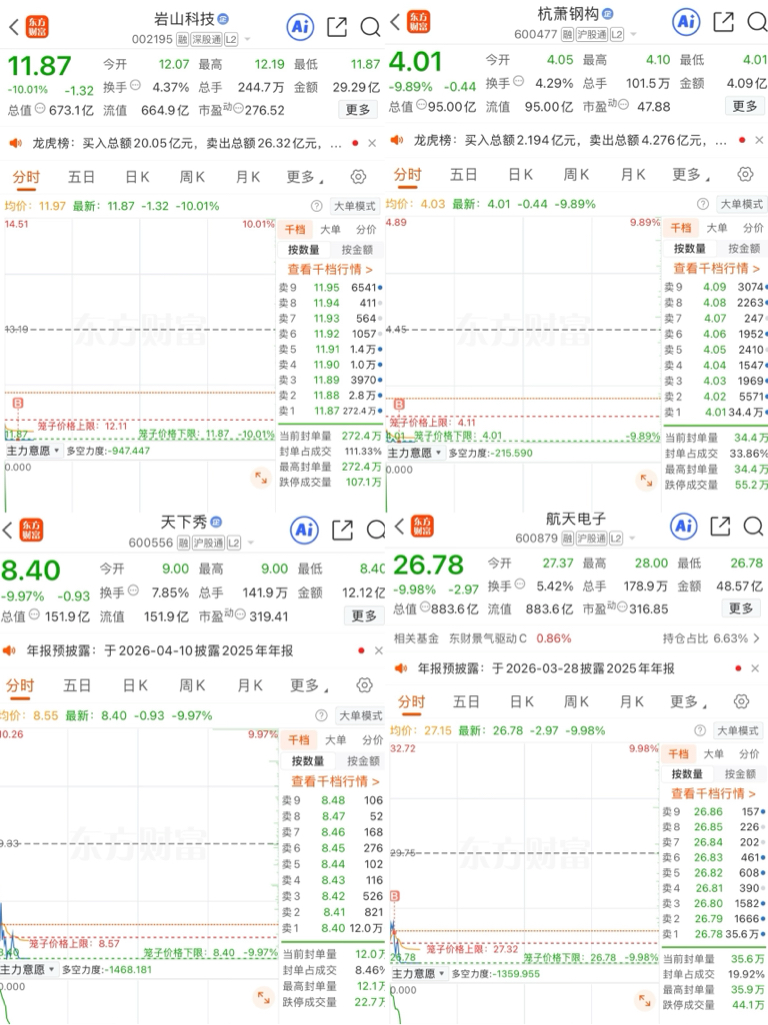Select 卖5 row 4.05 in 杭萧钢构 order book
Image resolution: width=768 pixels, height=1025 pixels.
[715, 350]
